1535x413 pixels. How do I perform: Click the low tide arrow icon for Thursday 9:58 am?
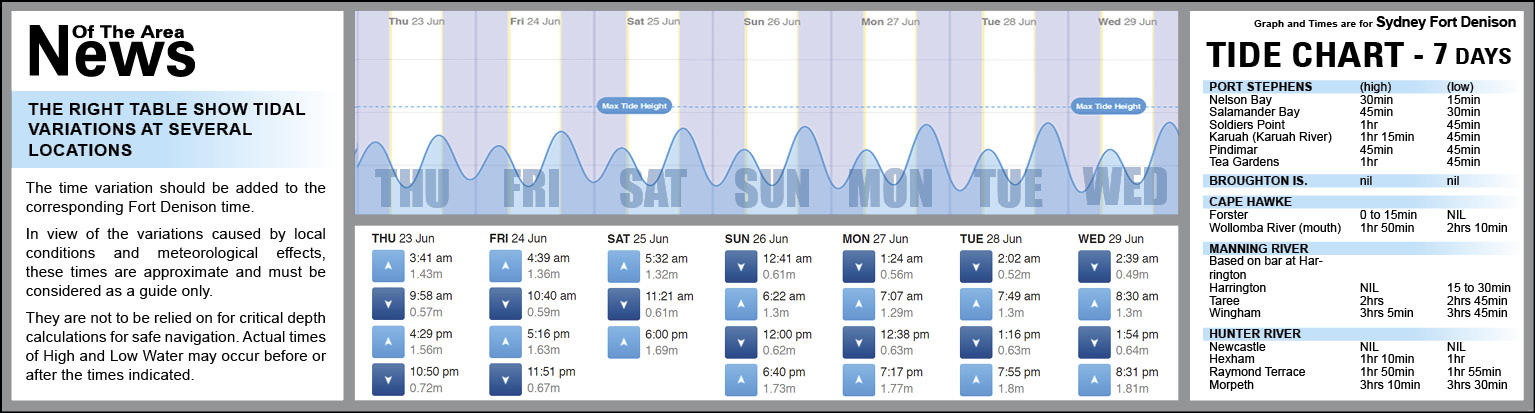tap(388, 304)
